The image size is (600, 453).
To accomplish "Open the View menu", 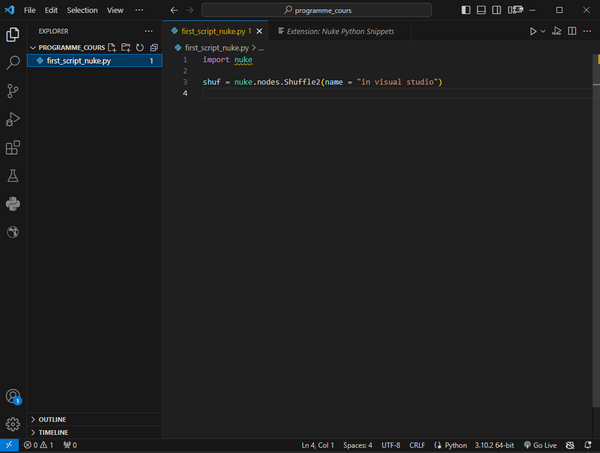I will tap(115, 10).
